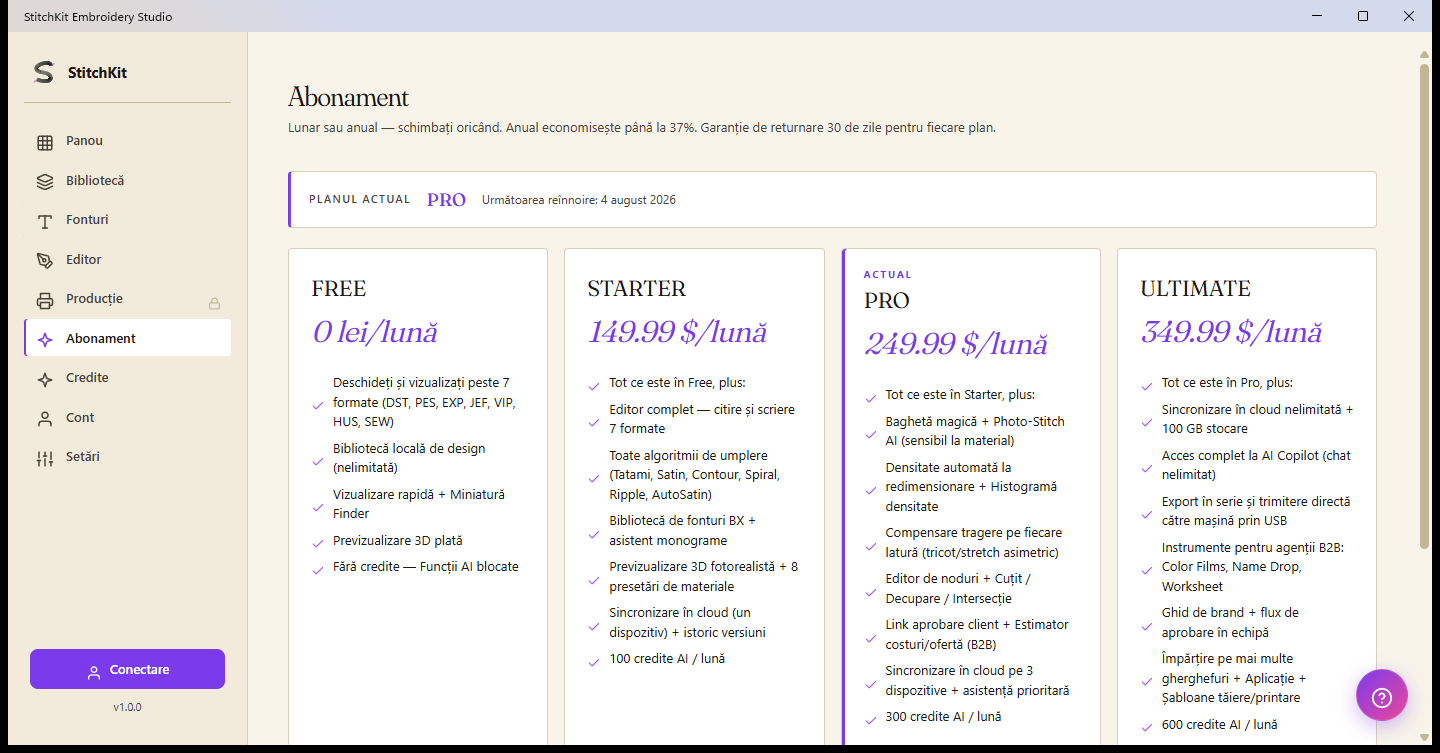Click the 349.99 $/lună price
Viewport: 1440px width, 753px height.
(x=1231, y=333)
